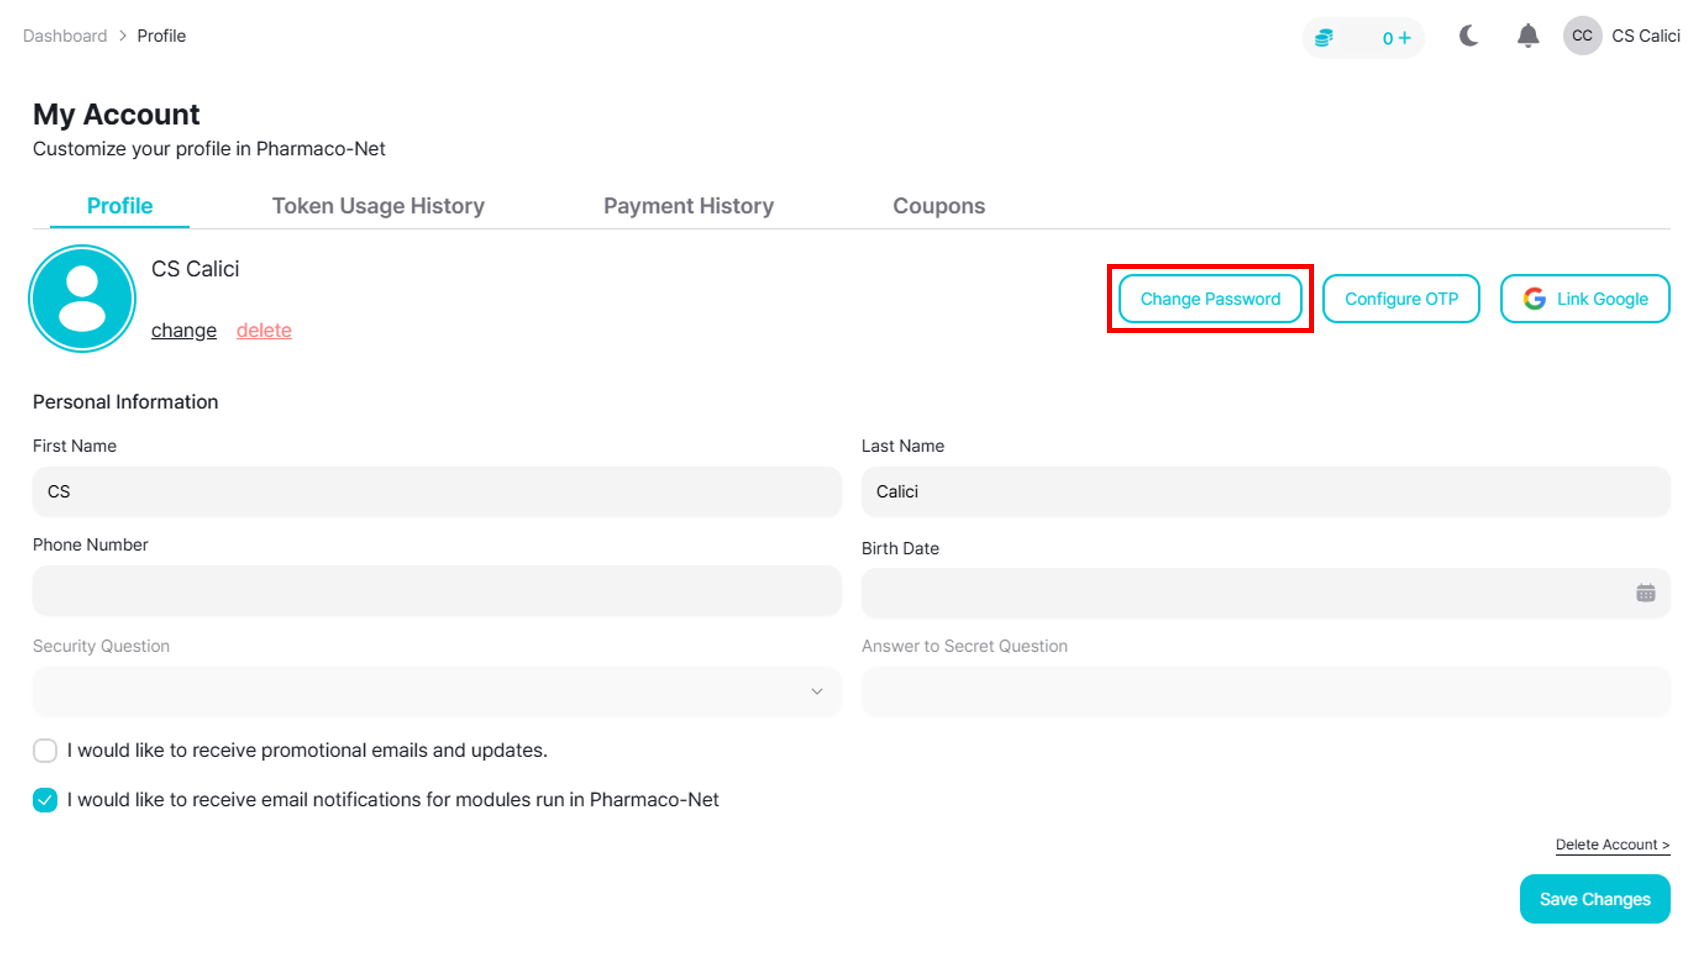Open the Payment History tab
The height and width of the screenshot is (969, 1702).
(x=688, y=206)
